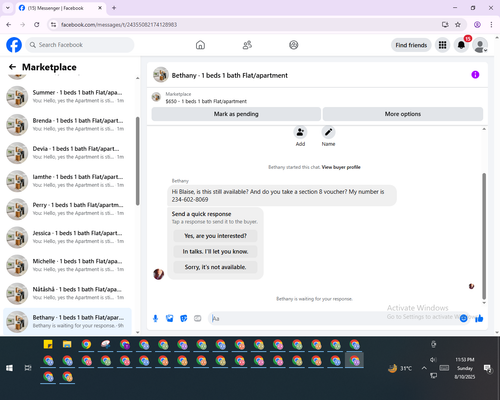Open the Groups icon in top navigation
Screen dimensions: 500x400
click(x=294, y=45)
